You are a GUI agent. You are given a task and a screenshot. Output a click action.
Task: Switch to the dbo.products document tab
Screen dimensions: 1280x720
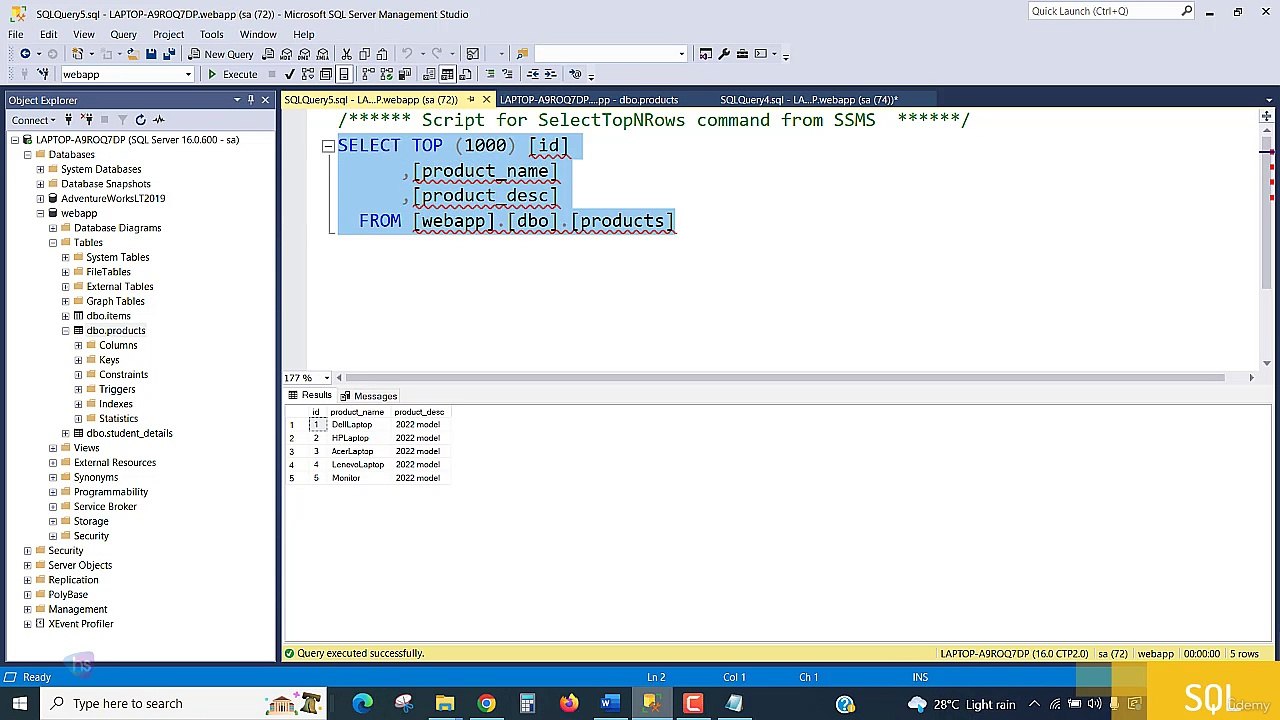[x=589, y=100]
